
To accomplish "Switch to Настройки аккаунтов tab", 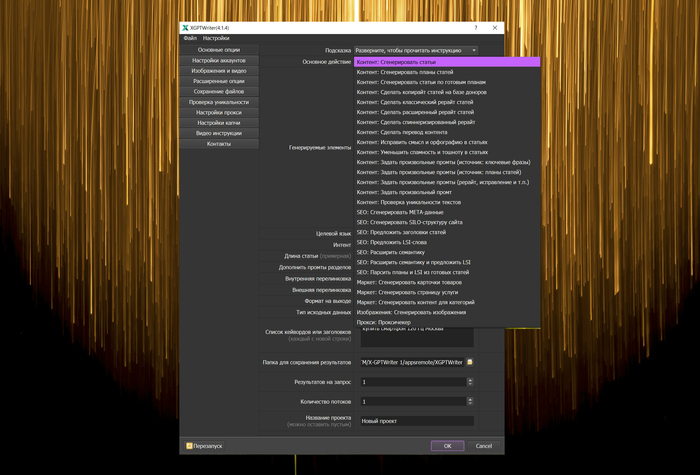I will [218, 60].
